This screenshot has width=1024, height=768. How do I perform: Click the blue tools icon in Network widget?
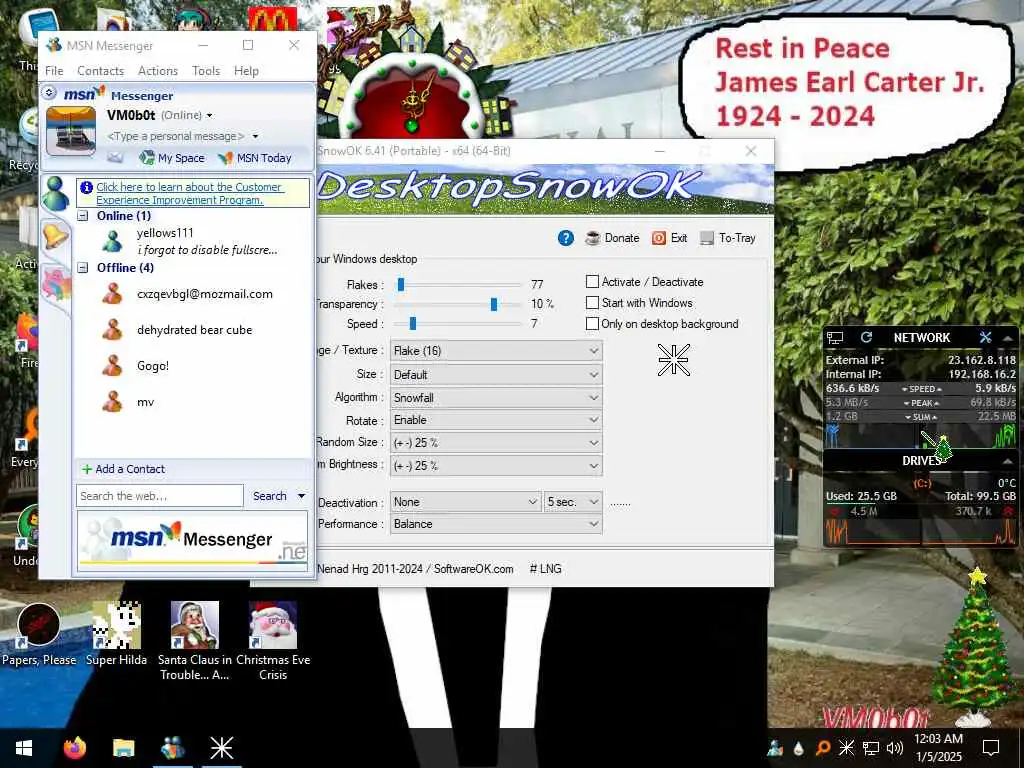pos(985,337)
